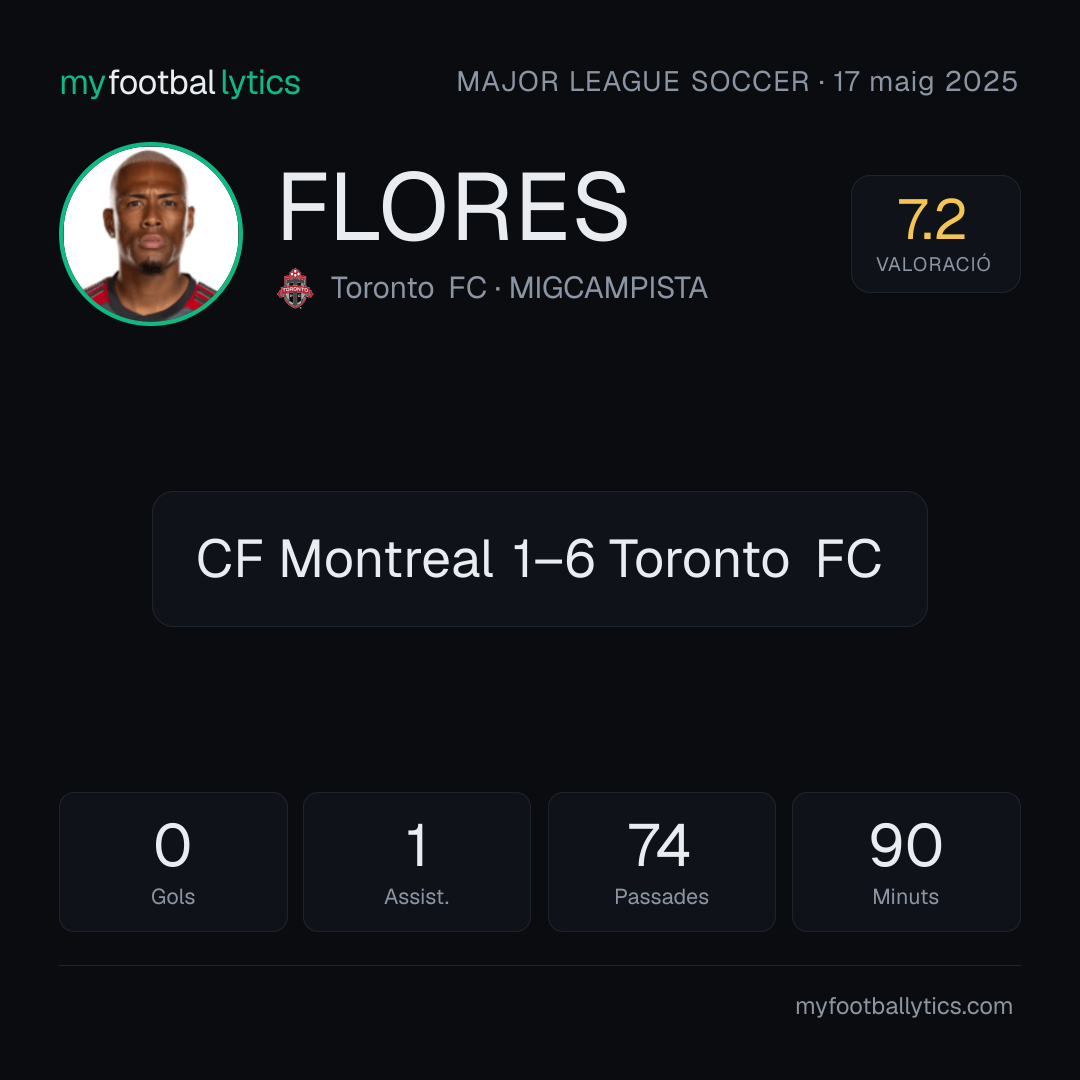Click the Major League Soccer competition label

click(x=633, y=81)
